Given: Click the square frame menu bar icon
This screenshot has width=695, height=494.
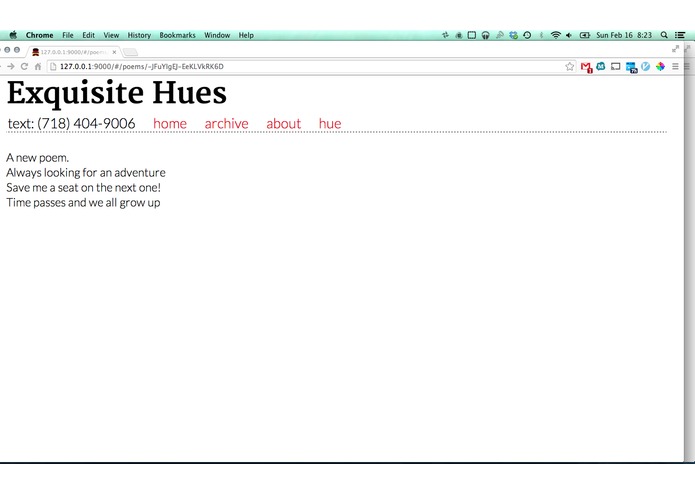Looking at the screenshot, I should point(472,35).
